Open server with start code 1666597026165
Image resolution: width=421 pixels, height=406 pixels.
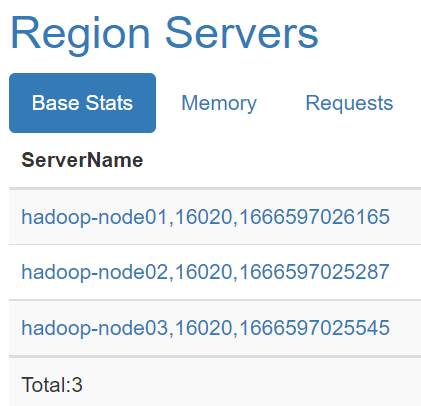pos(206,217)
